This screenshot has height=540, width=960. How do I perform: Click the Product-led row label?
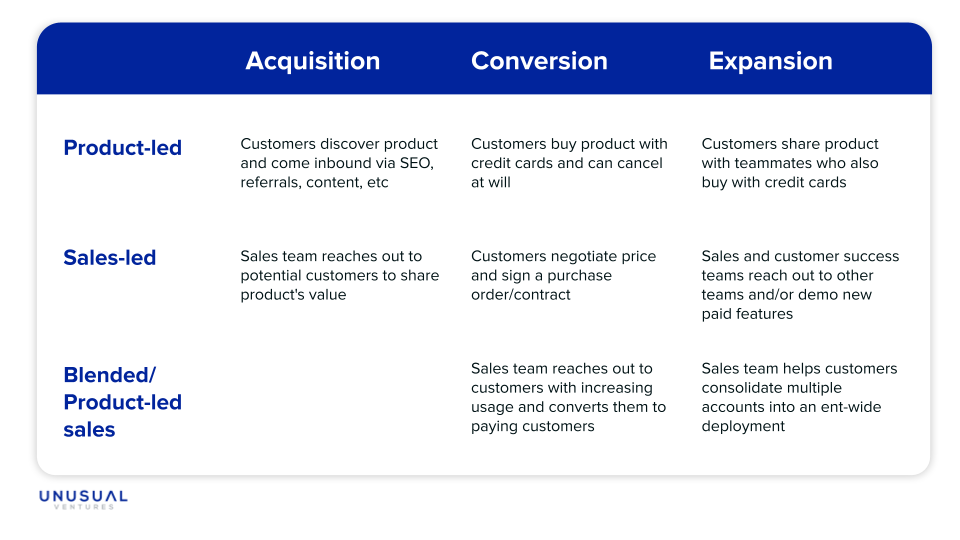click(x=122, y=148)
